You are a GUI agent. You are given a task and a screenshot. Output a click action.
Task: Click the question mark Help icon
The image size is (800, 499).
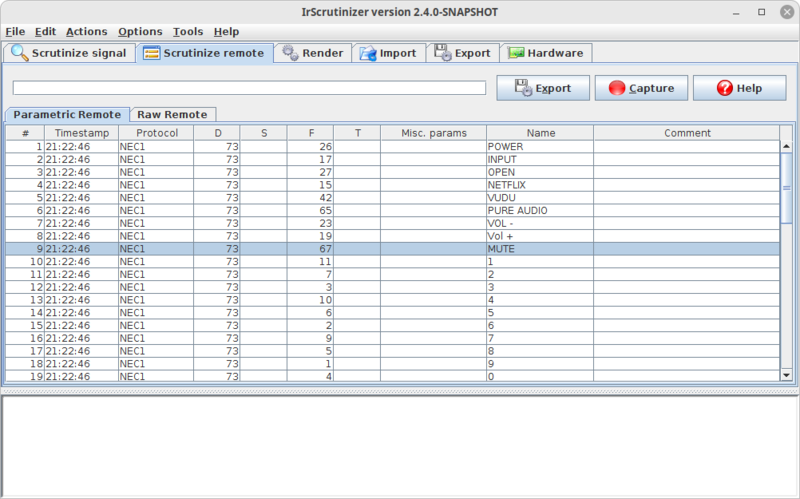pyautogui.click(x=725, y=88)
